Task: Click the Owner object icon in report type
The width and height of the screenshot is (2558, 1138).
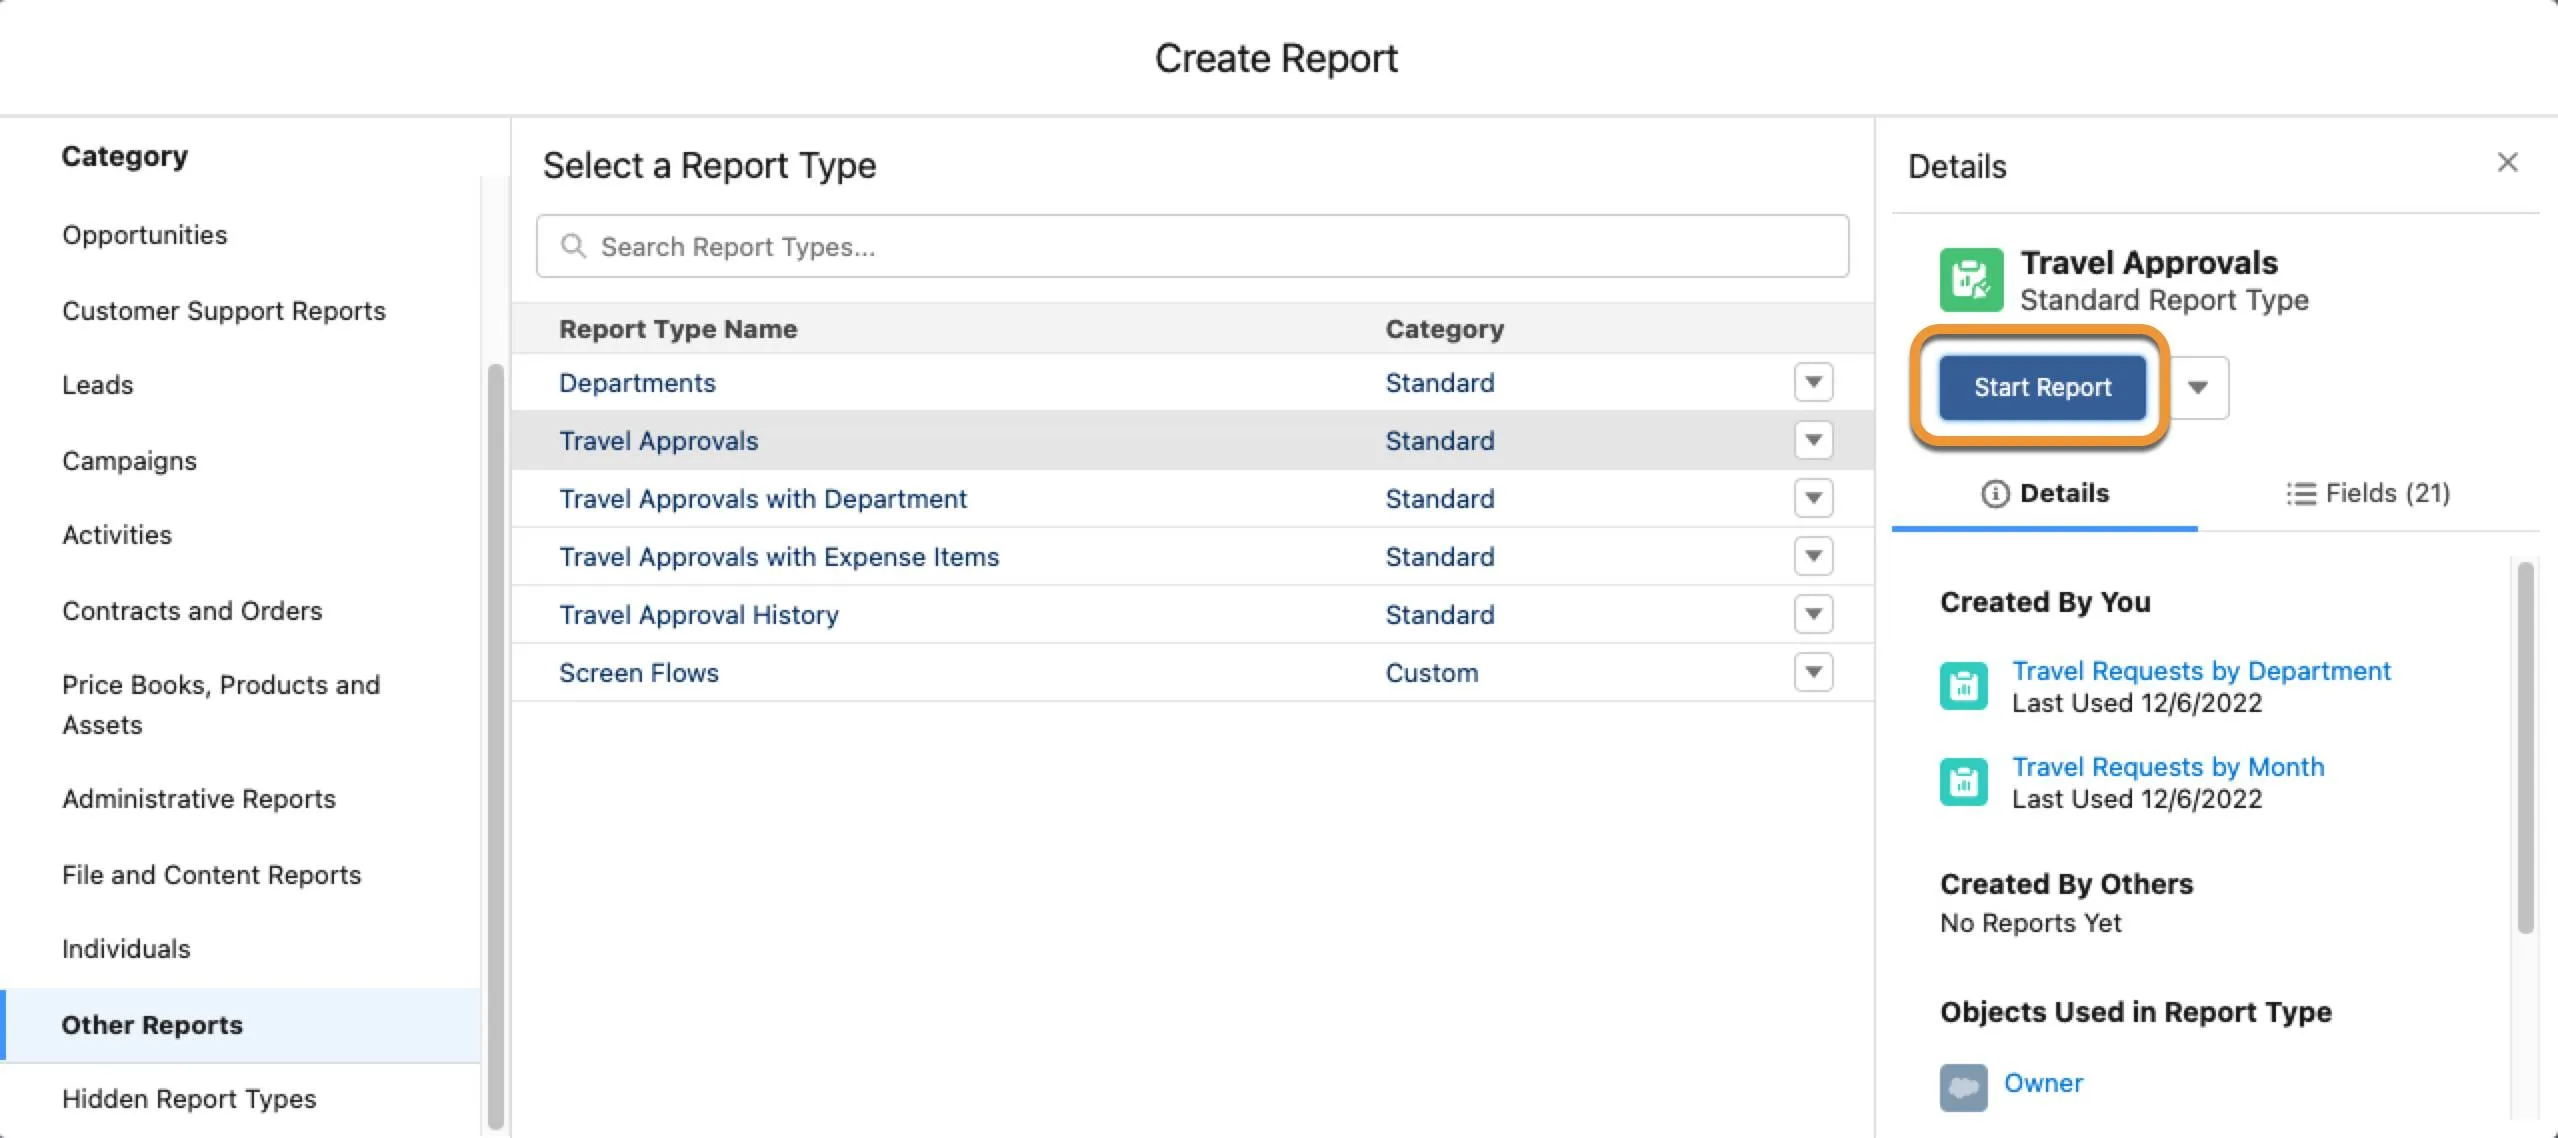Action: click(1964, 1083)
